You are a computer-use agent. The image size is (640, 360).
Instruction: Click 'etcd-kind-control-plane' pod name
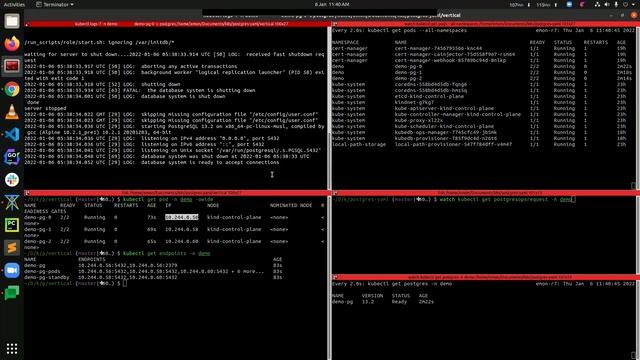point(429,96)
